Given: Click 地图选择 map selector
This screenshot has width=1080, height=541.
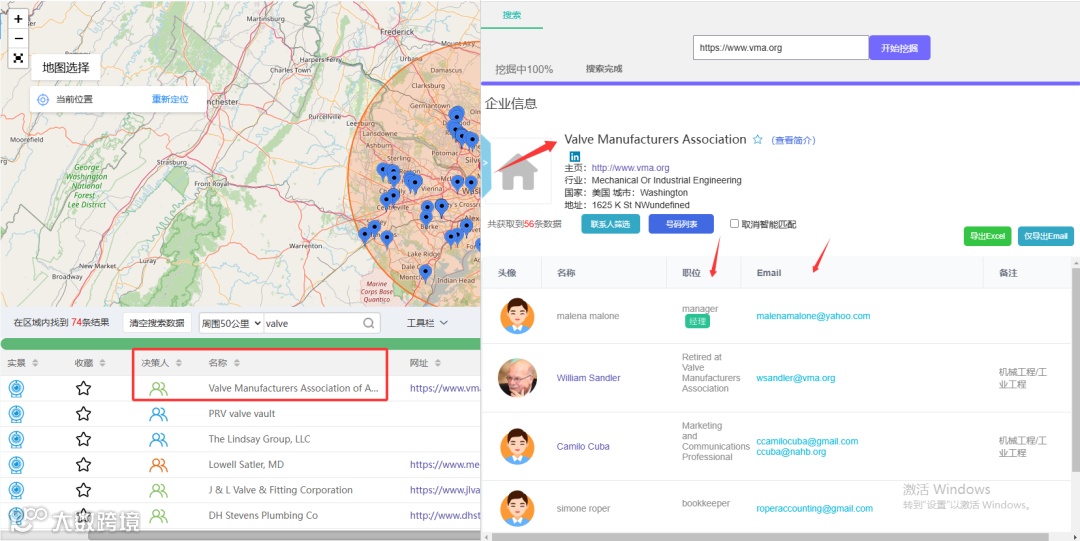Looking at the screenshot, I should [66, 68].
